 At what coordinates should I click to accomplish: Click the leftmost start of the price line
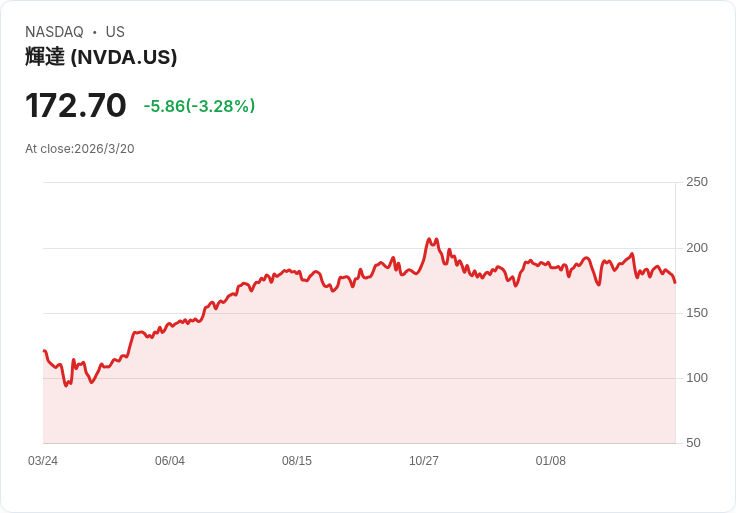44,351
